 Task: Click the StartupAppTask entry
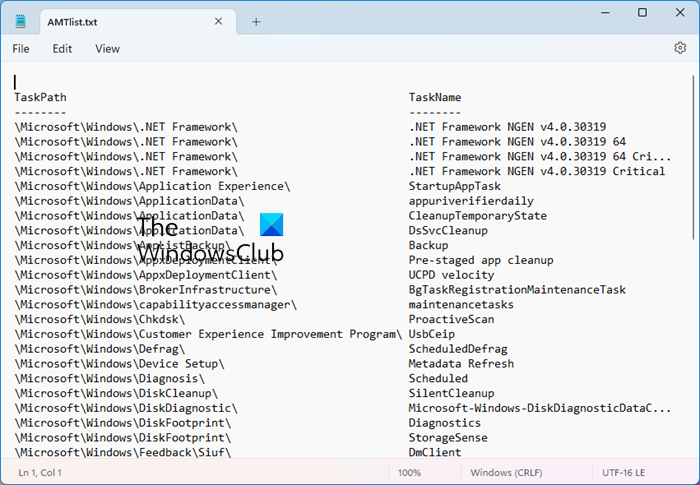coord(454,186)
